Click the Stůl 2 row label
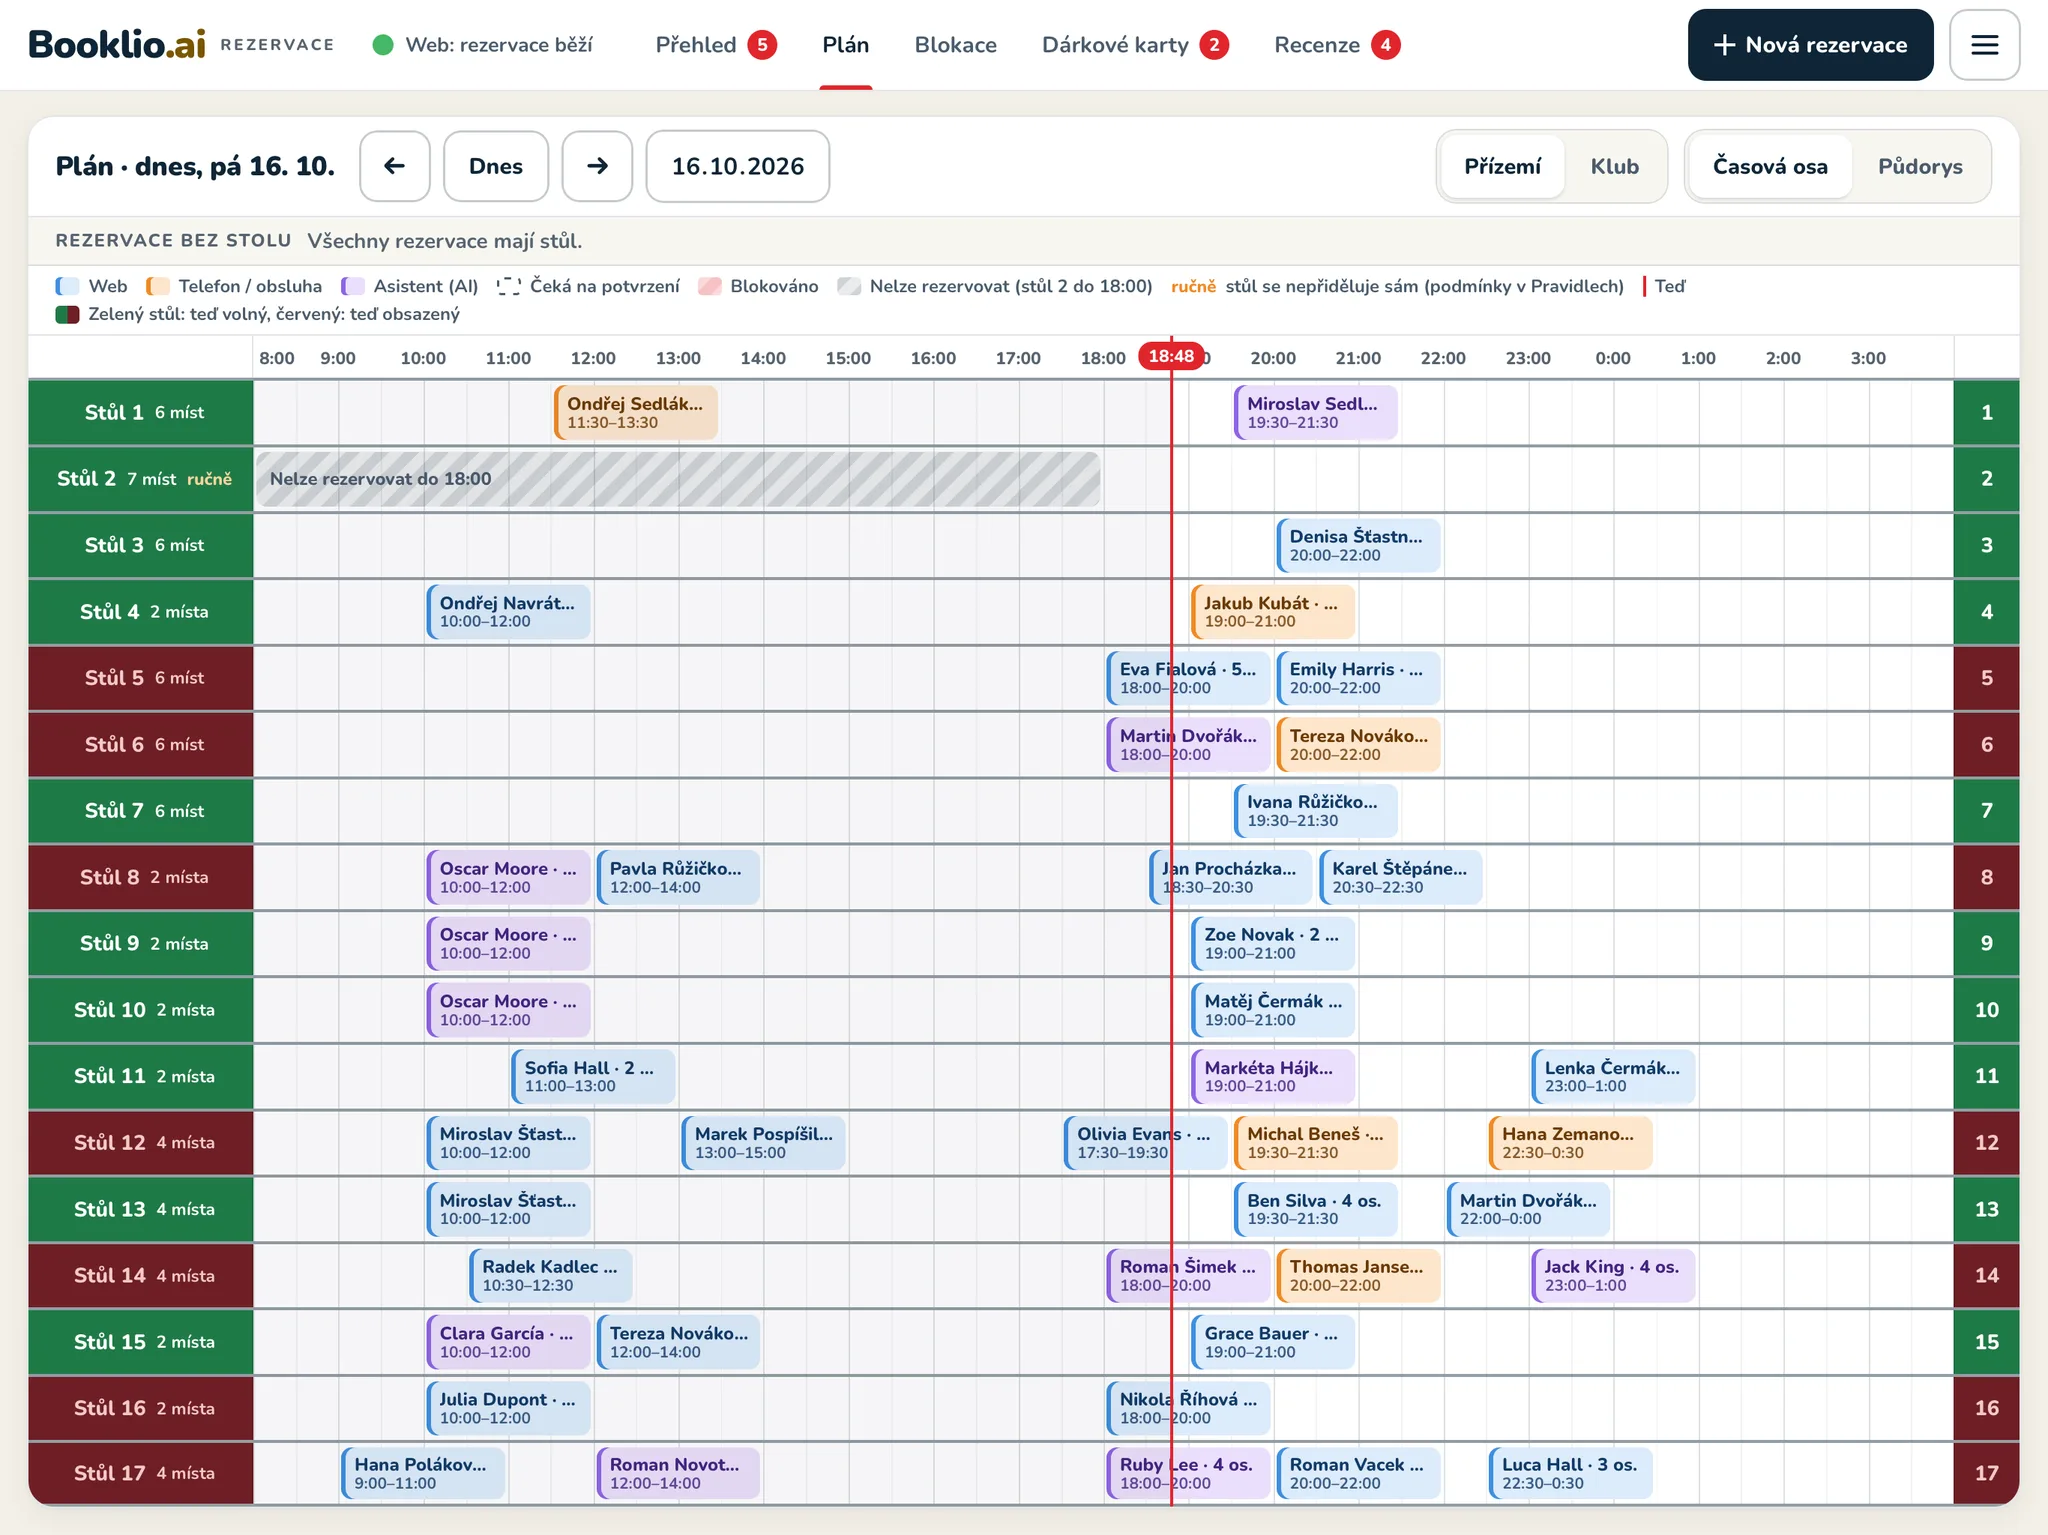This screenshot has width=2048, height=1535. [x=141, y=479]
